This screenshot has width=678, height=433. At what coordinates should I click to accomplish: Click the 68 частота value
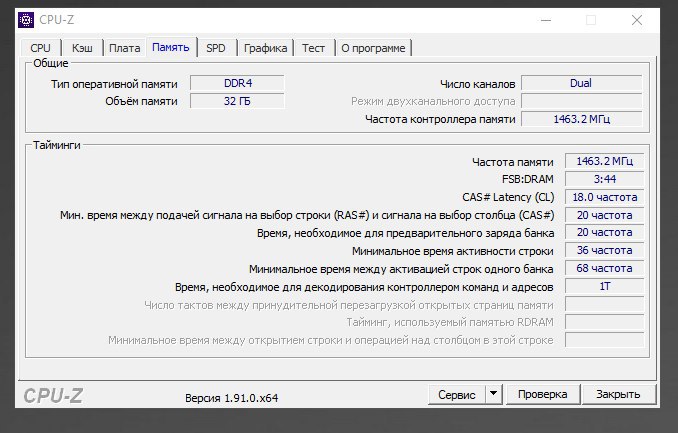point(604,269)
